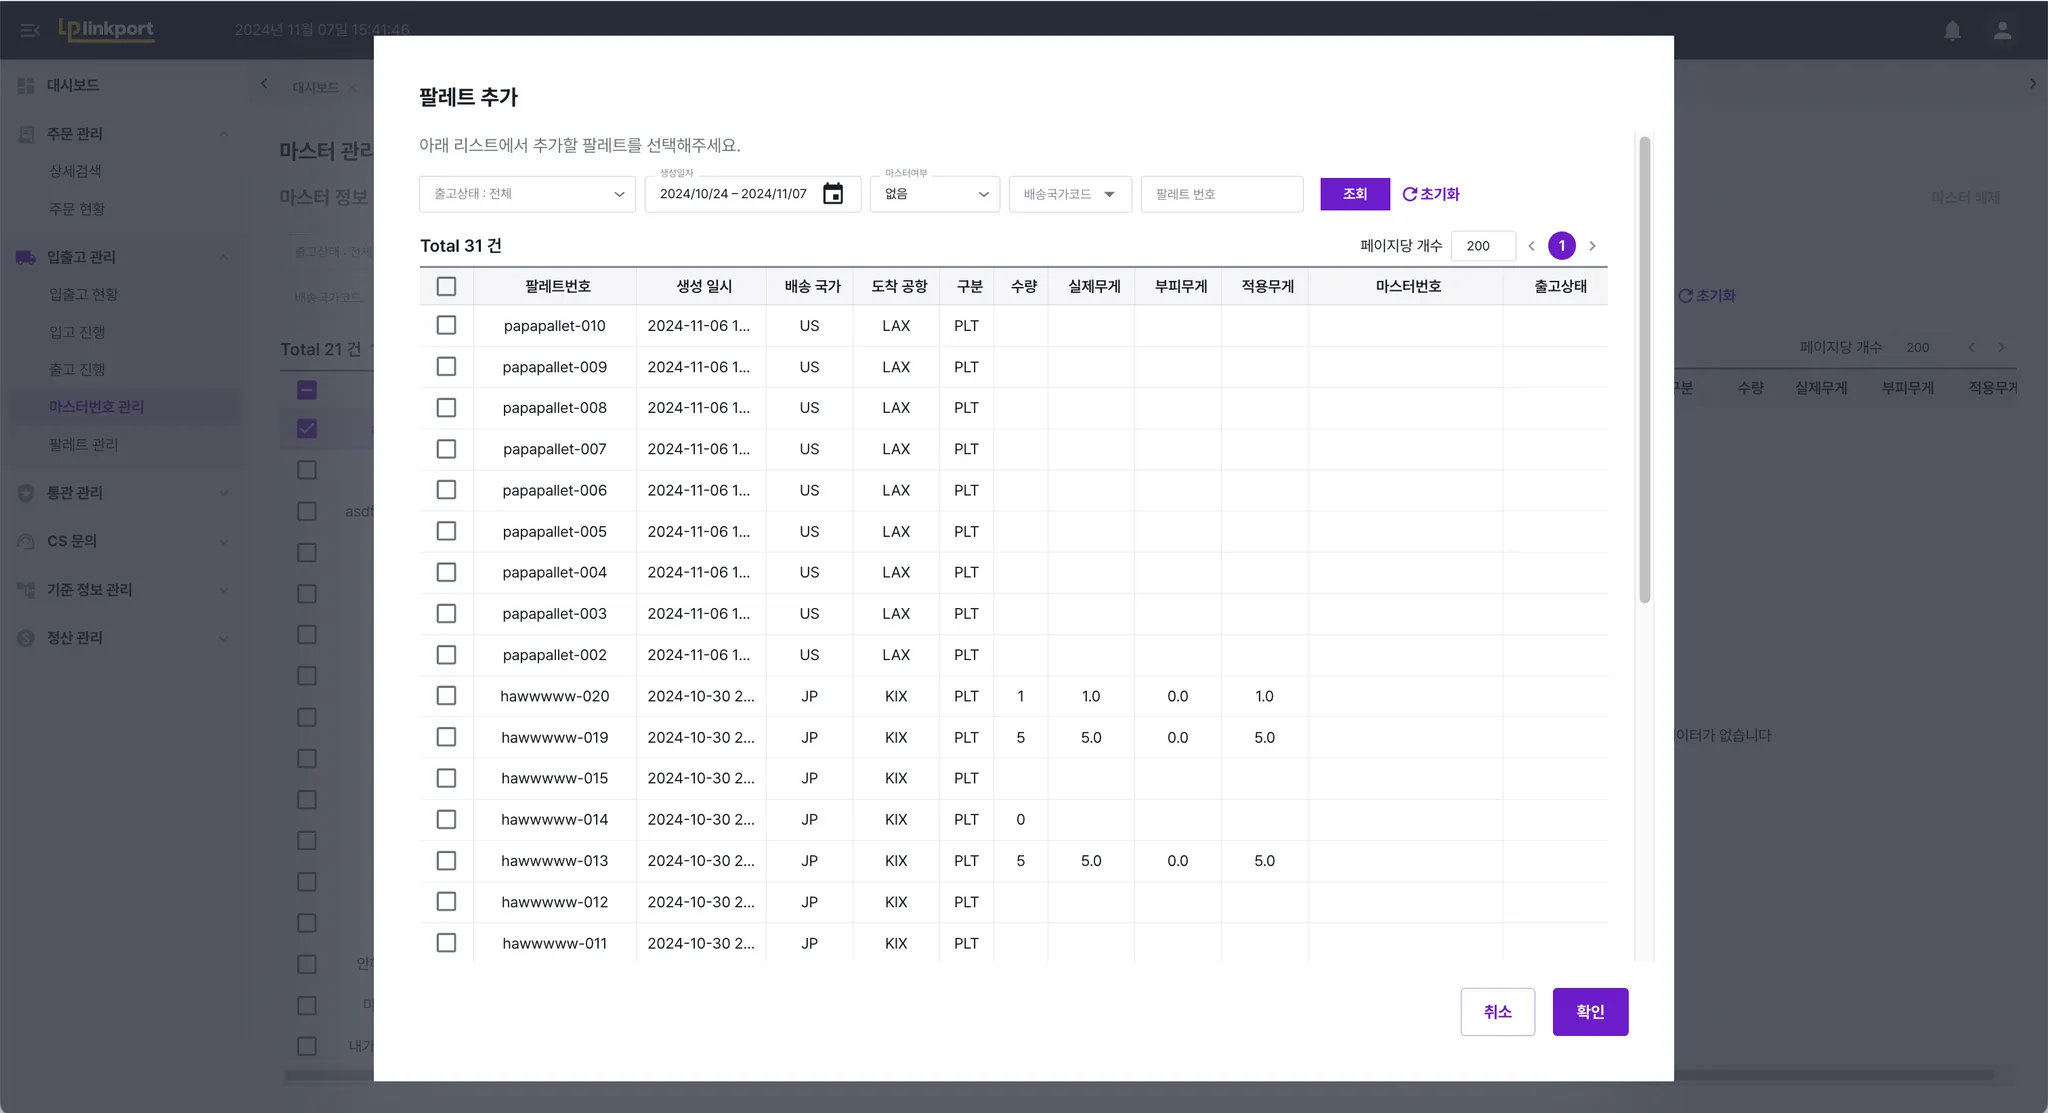This screenshot has height=1113, width=2048.
Task: Open the date range calendar icon
Action: pos(832,194)
